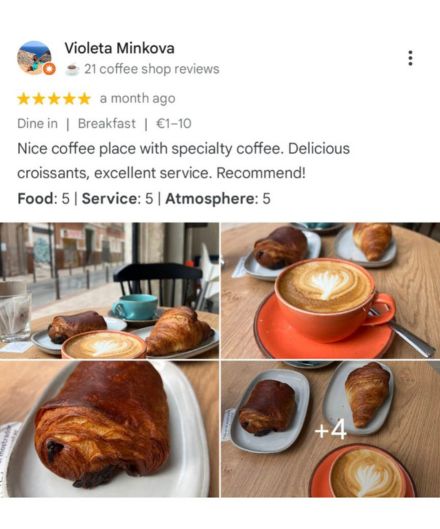Click the 'a month ago' timestamp
440x529 pixels.
(x=138, y=99)
